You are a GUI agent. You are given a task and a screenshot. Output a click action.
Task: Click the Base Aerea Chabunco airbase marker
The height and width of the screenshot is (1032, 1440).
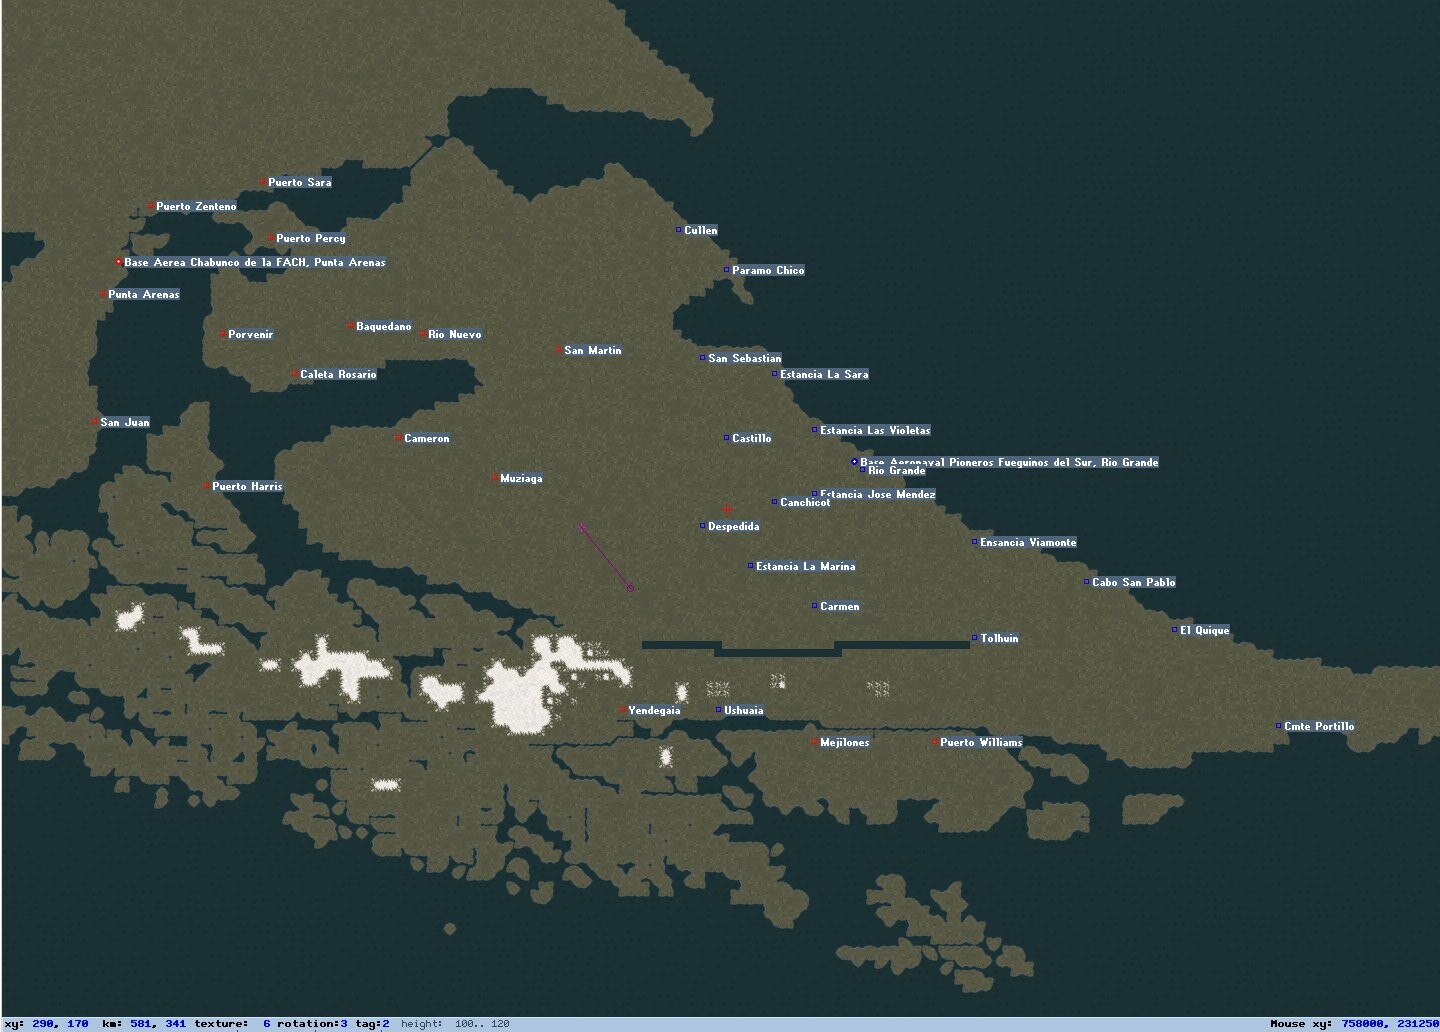119,262
